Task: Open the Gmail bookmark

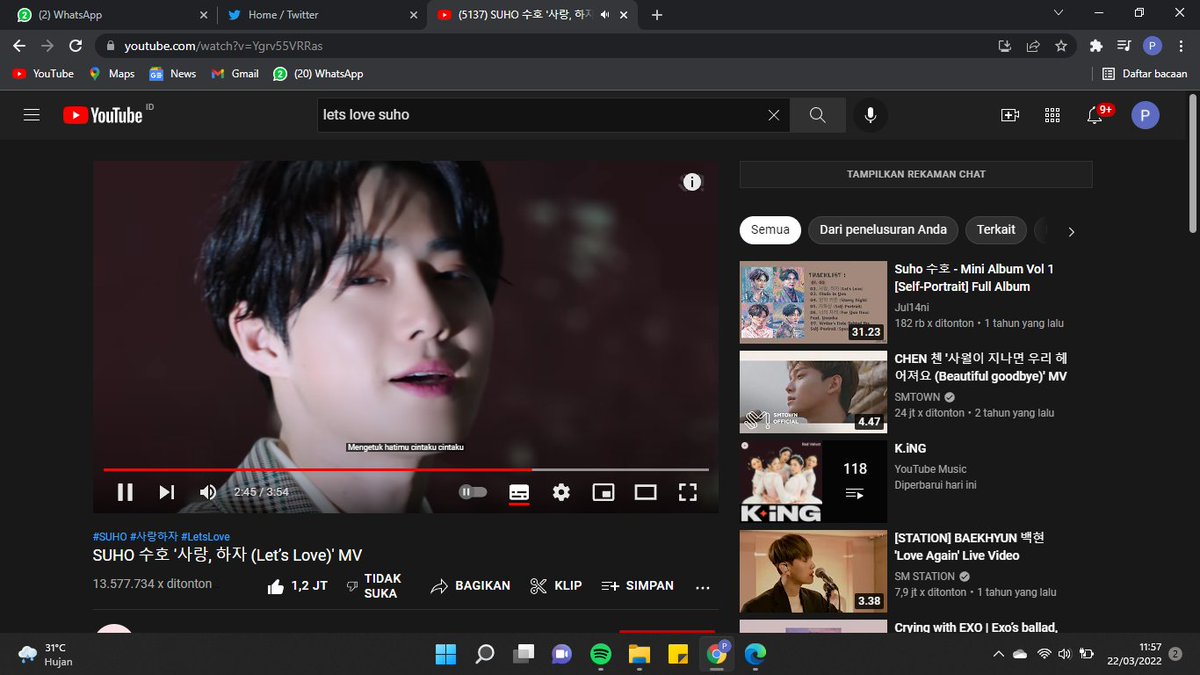Action: (x=235, y=74)
